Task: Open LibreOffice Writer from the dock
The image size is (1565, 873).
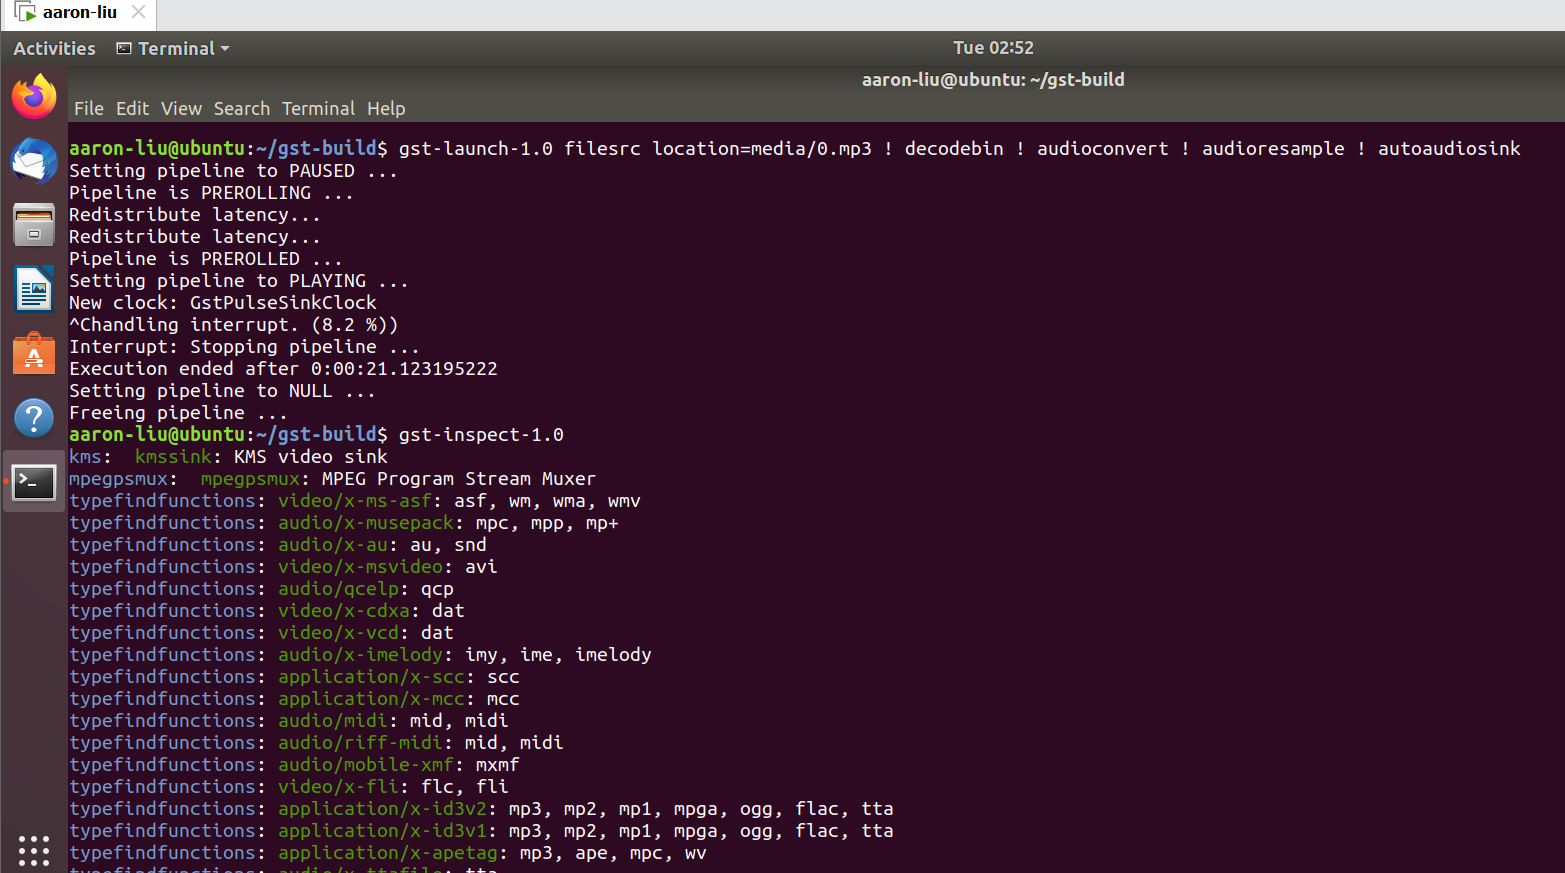Action: click(x=34, y=289)
